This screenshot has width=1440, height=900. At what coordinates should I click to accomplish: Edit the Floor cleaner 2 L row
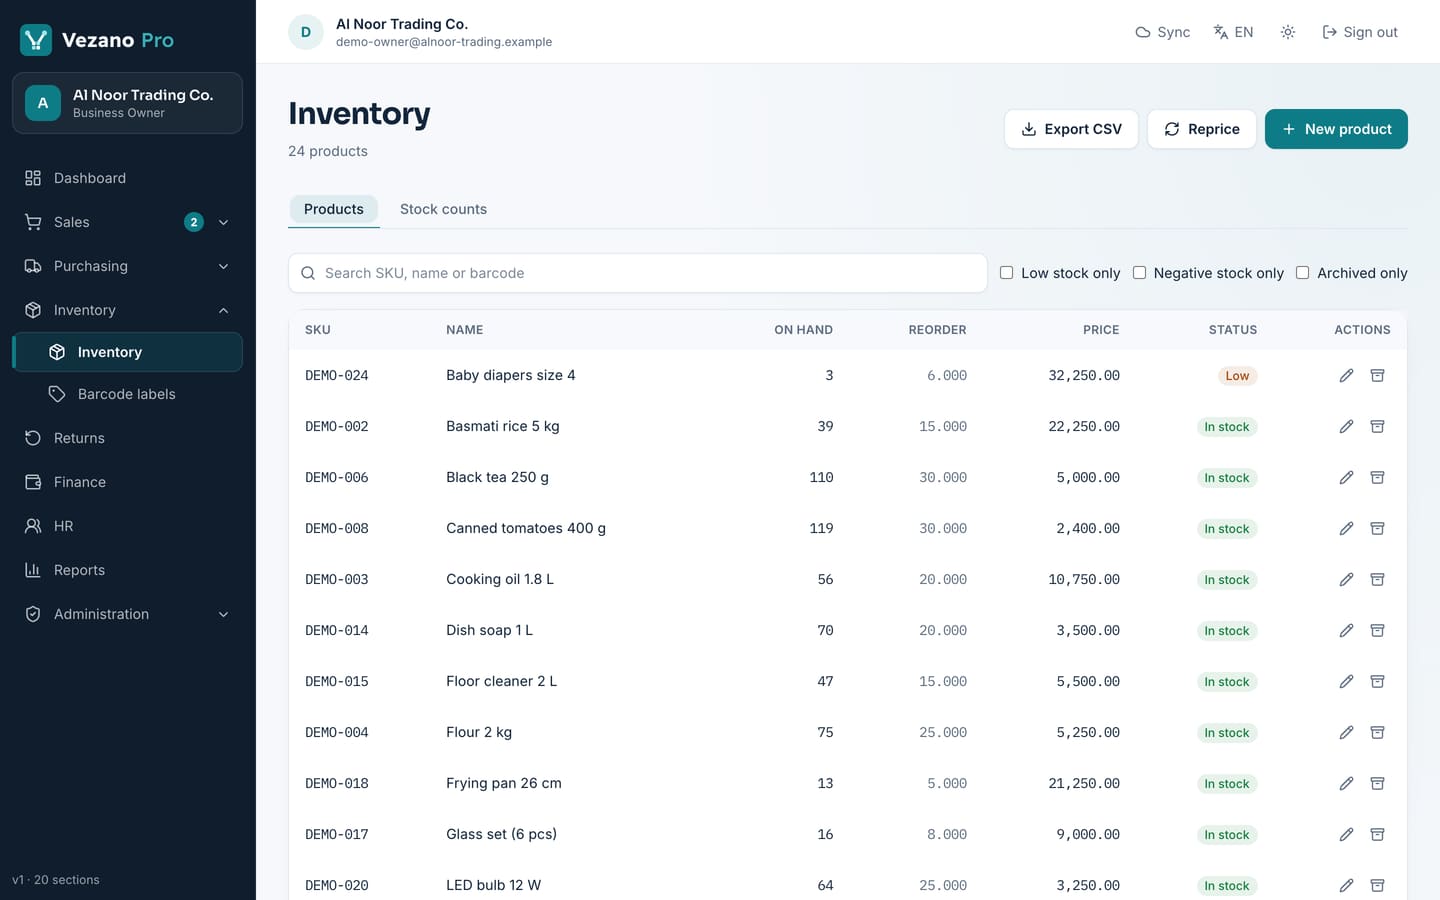(x=1346, y=682)
